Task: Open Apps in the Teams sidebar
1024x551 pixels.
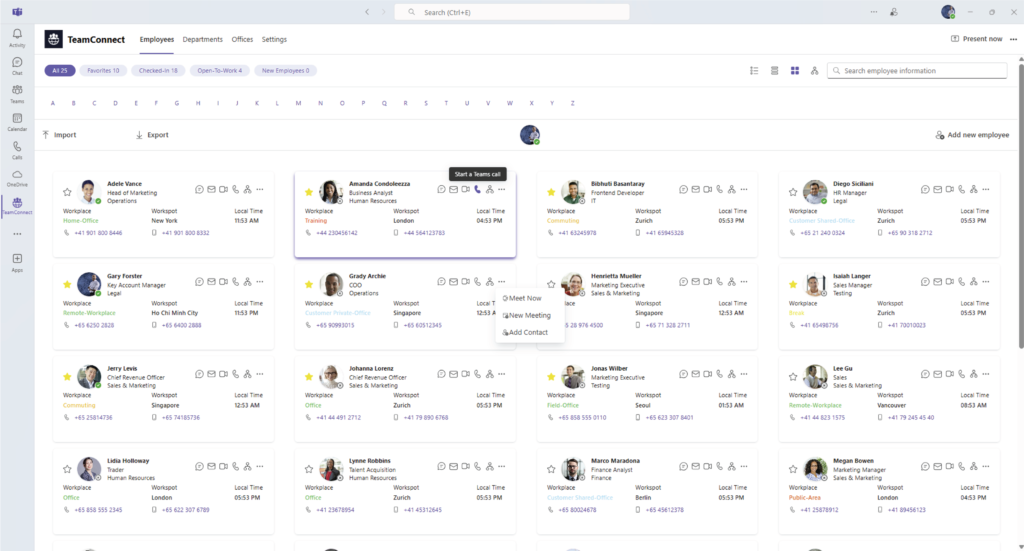Action: (17, 262)
